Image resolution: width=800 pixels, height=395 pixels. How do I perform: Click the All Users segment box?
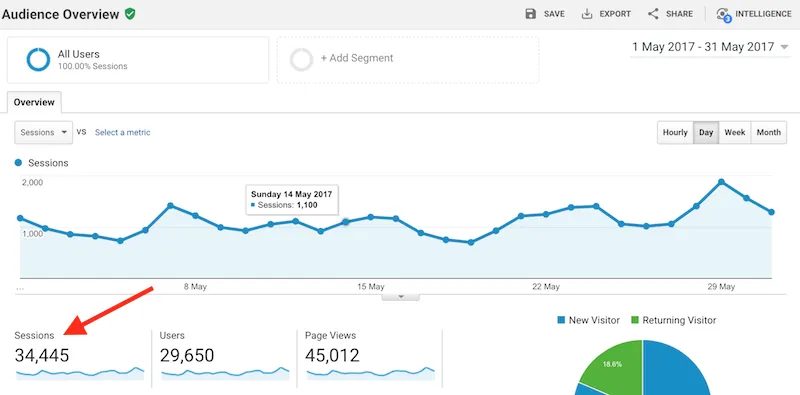coord(138,60)
